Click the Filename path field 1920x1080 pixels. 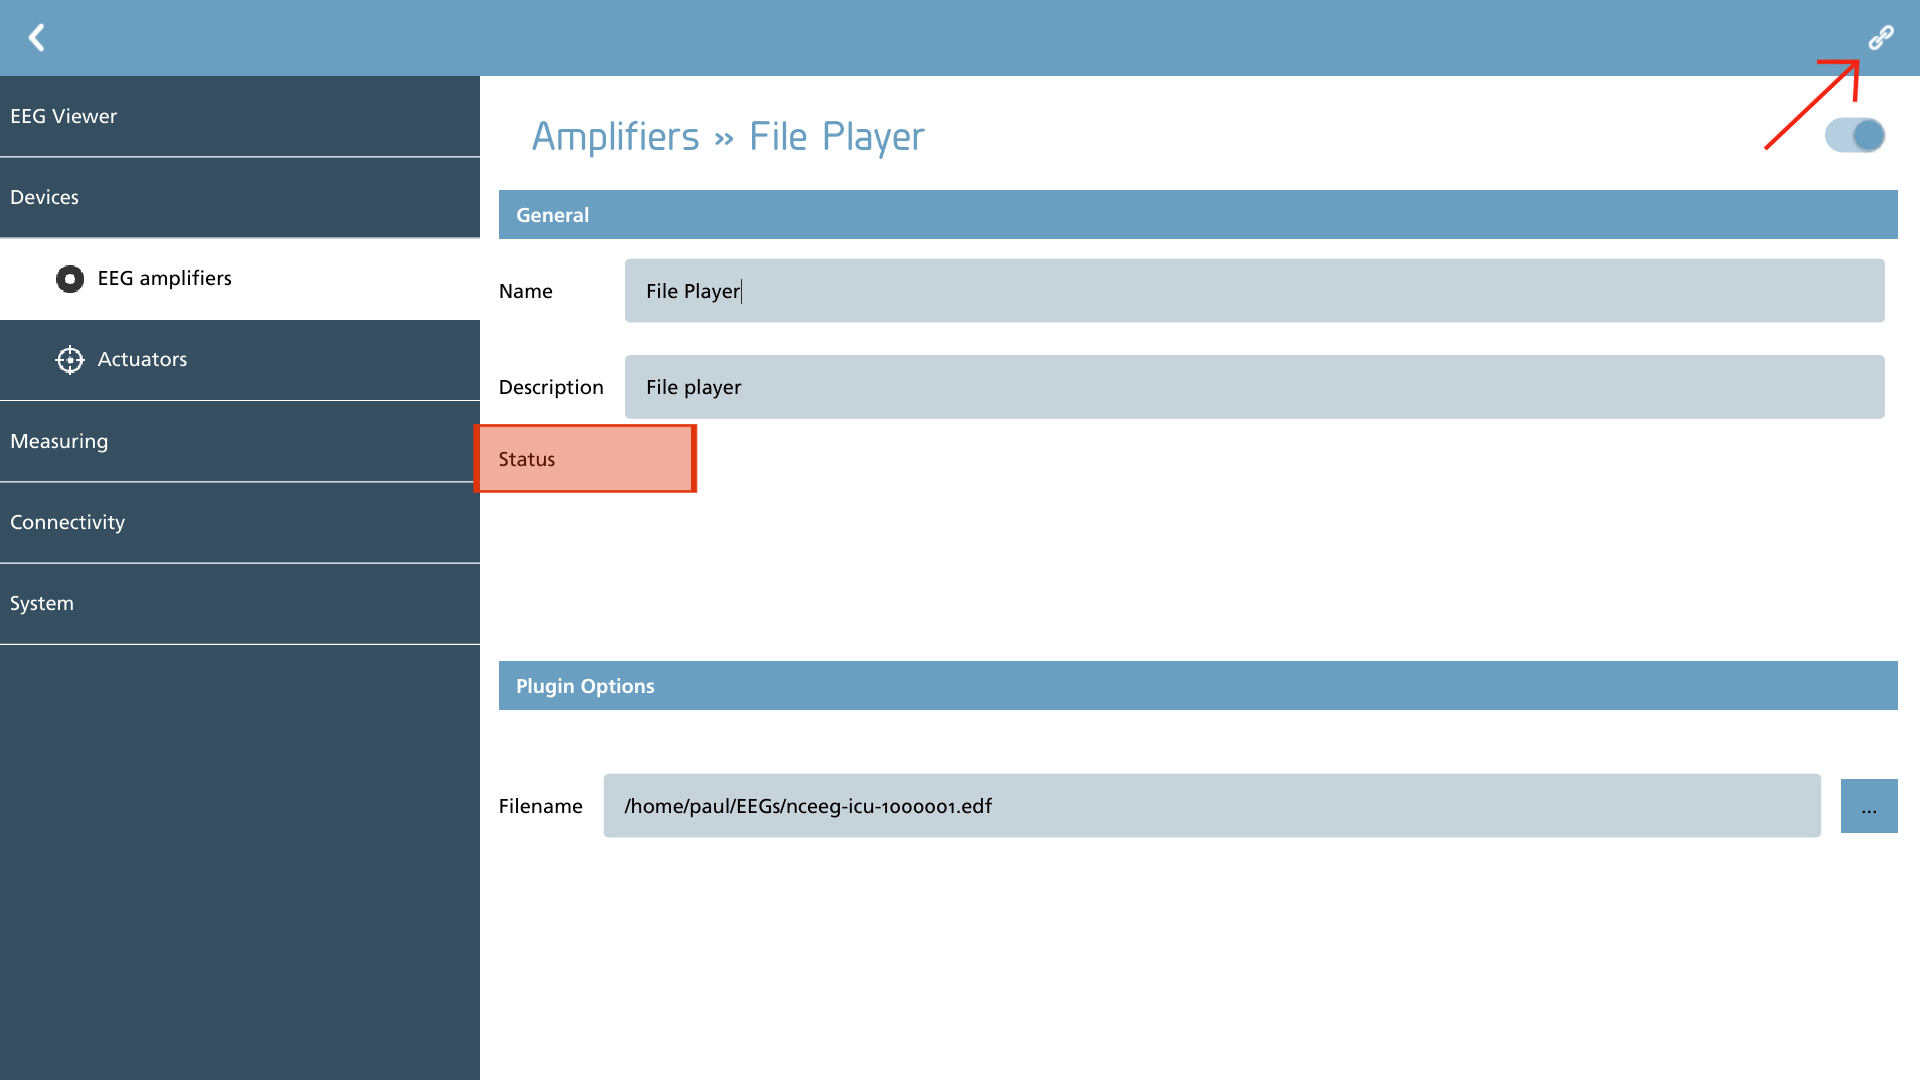point(1212,806)
